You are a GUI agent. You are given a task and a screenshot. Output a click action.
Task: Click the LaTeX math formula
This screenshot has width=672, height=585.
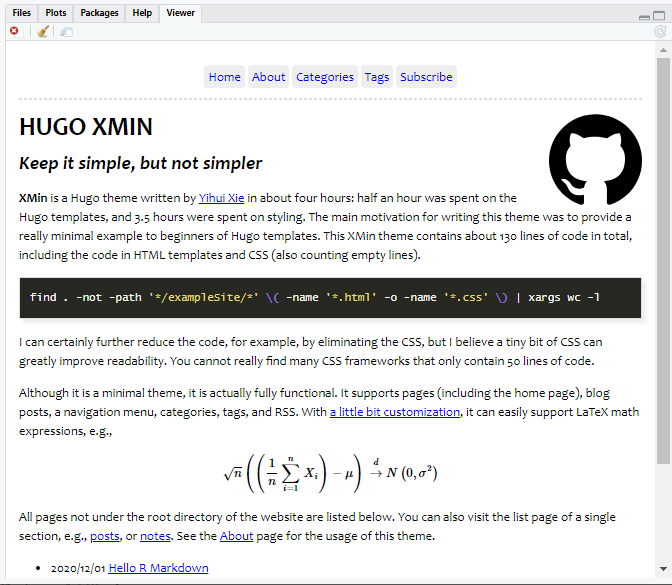(330, 474)
